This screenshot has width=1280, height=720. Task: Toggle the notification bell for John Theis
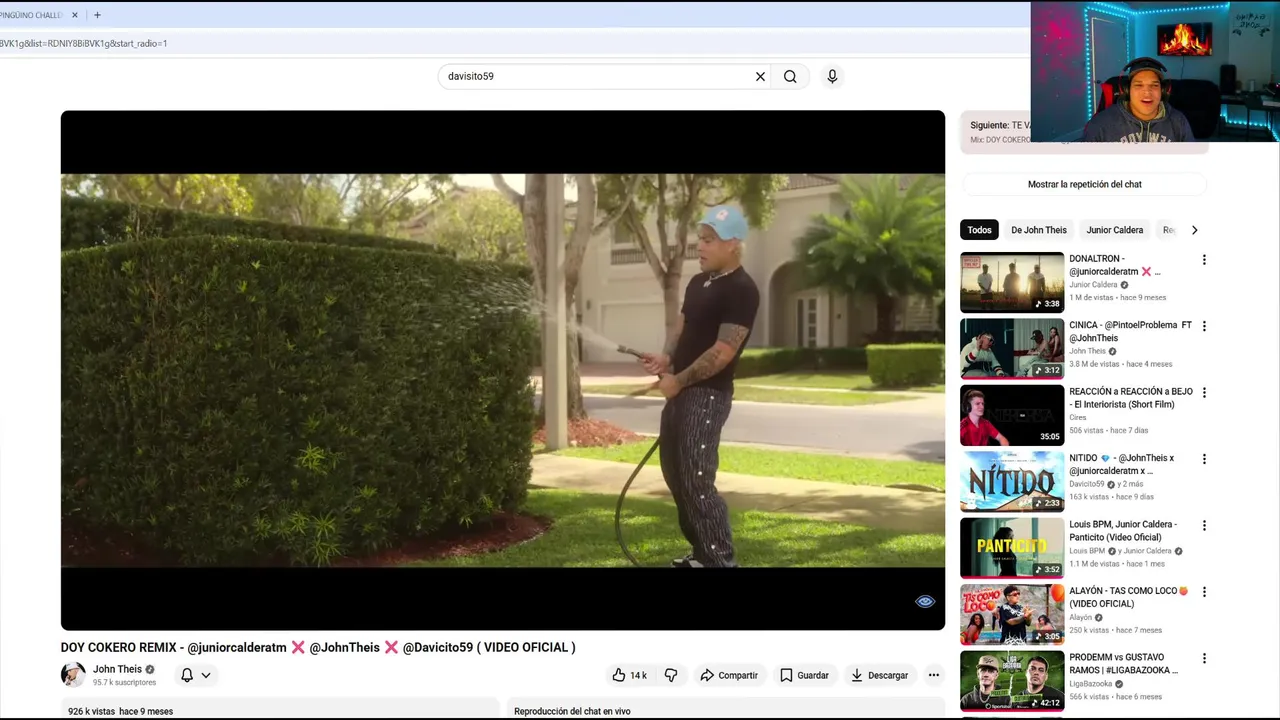[187, 675]
